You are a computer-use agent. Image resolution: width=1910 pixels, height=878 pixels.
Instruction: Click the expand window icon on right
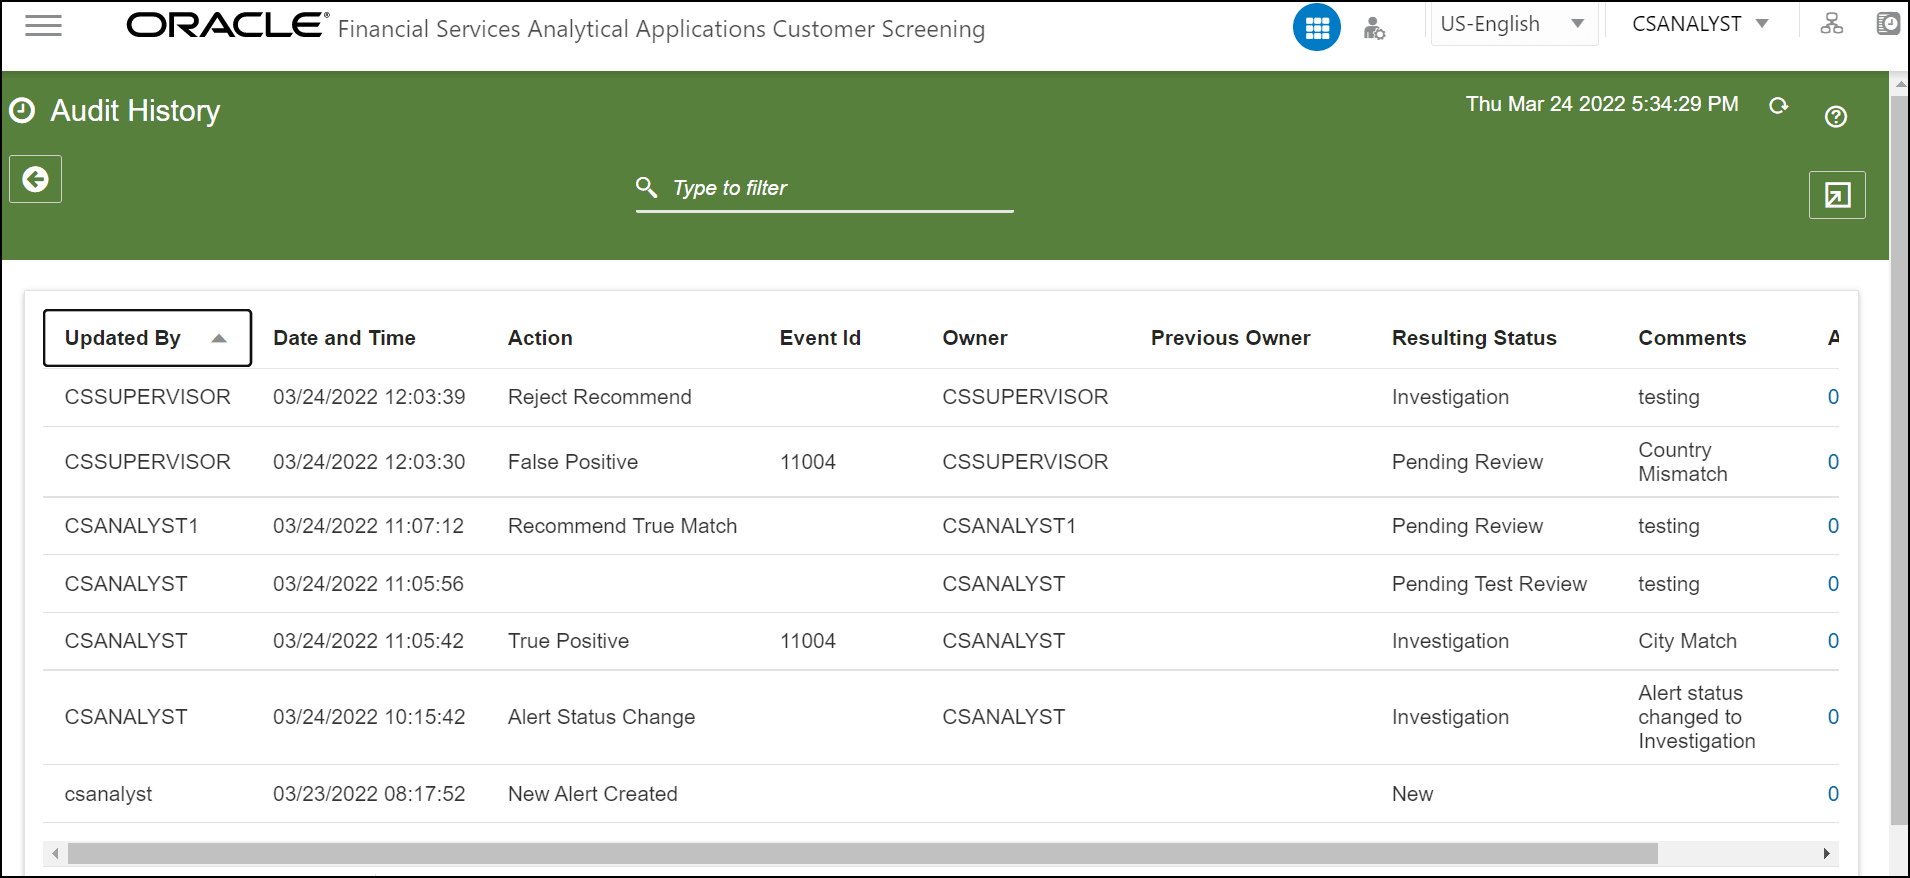[1837, 195]
